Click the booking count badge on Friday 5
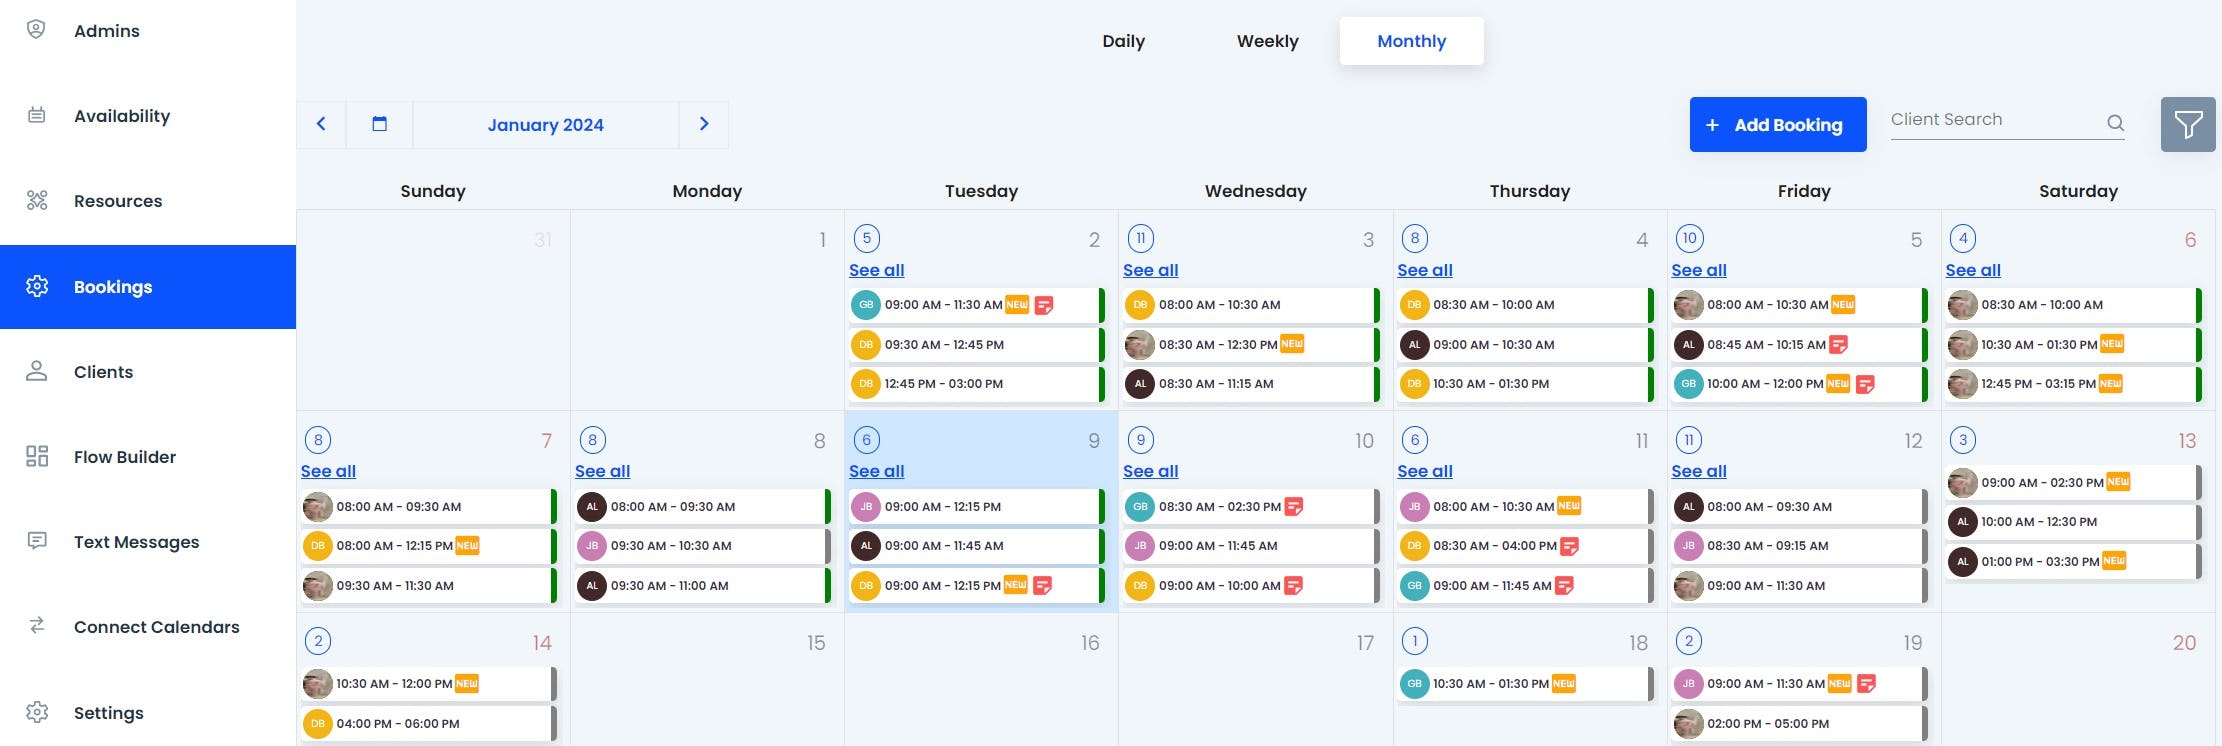The height and width of the screenshot is (746, 2222). pyautogui.click(x=1689, y=238)
